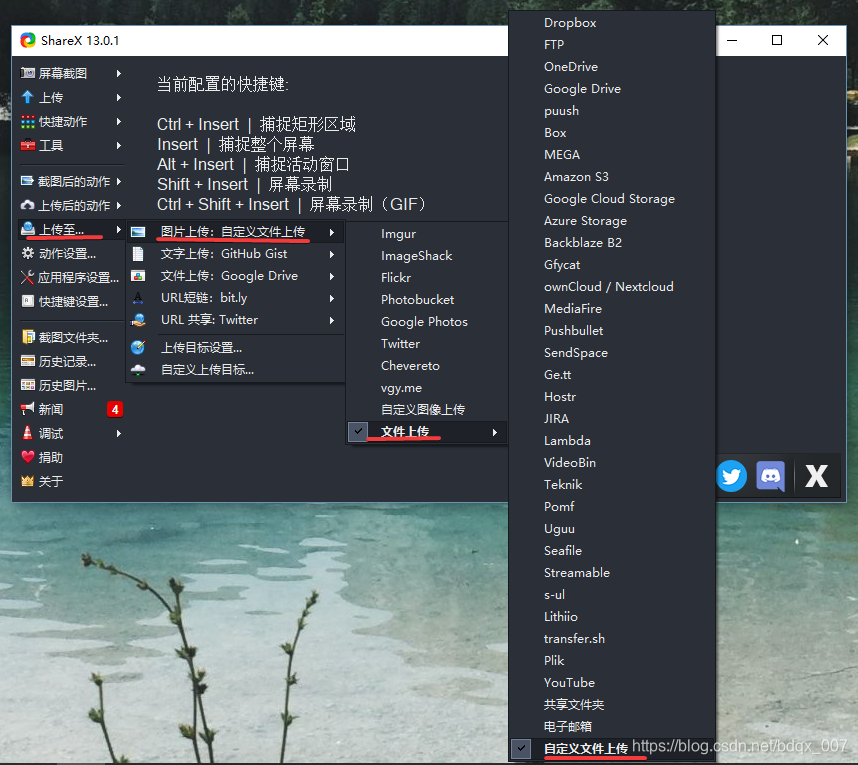Screen dimensions: 858x765
Task: Expand the 上传 submenu arrow
Action: [x=119, y=97]
